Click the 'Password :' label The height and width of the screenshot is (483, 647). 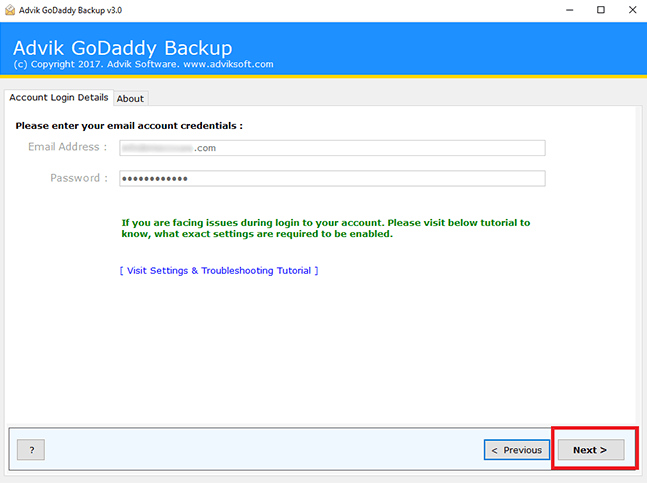pyautogui.click(x=79, y=178)
